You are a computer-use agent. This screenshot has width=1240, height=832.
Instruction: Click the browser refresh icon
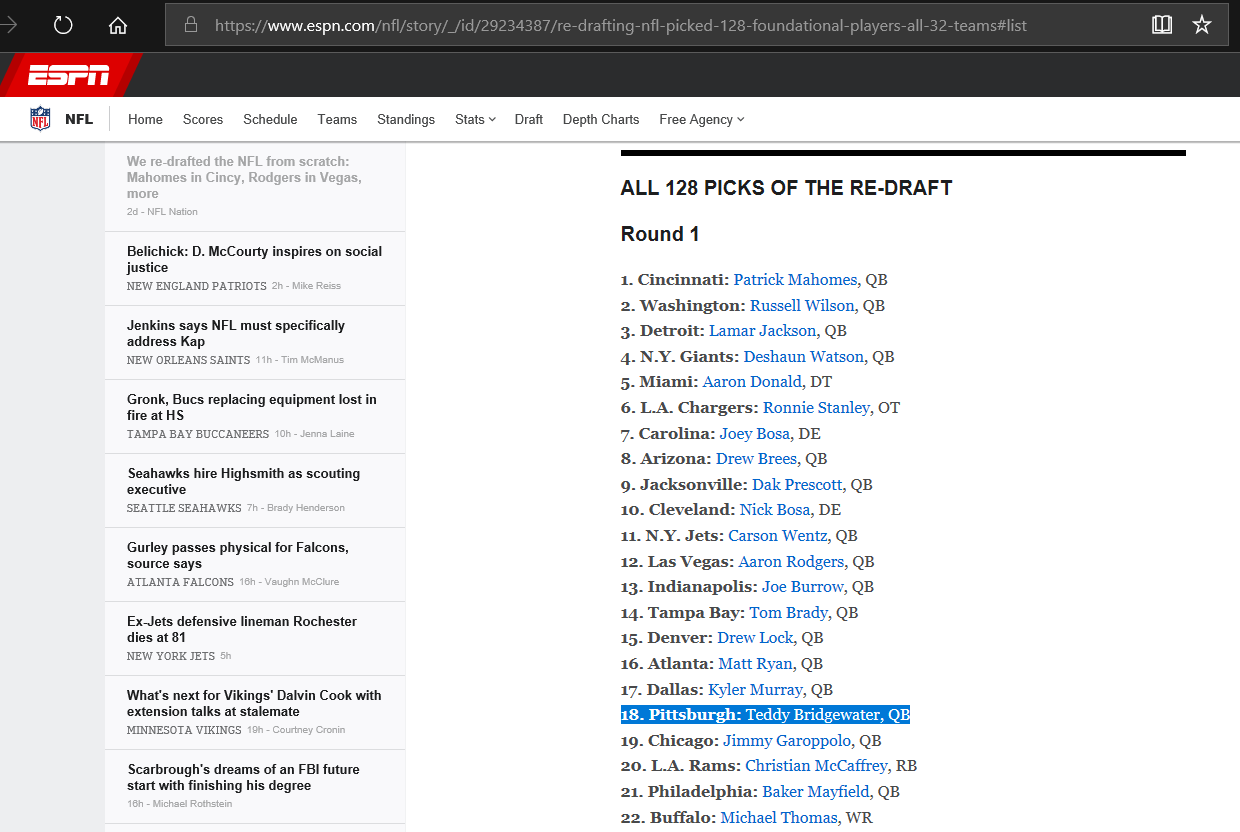click(63, 25)
